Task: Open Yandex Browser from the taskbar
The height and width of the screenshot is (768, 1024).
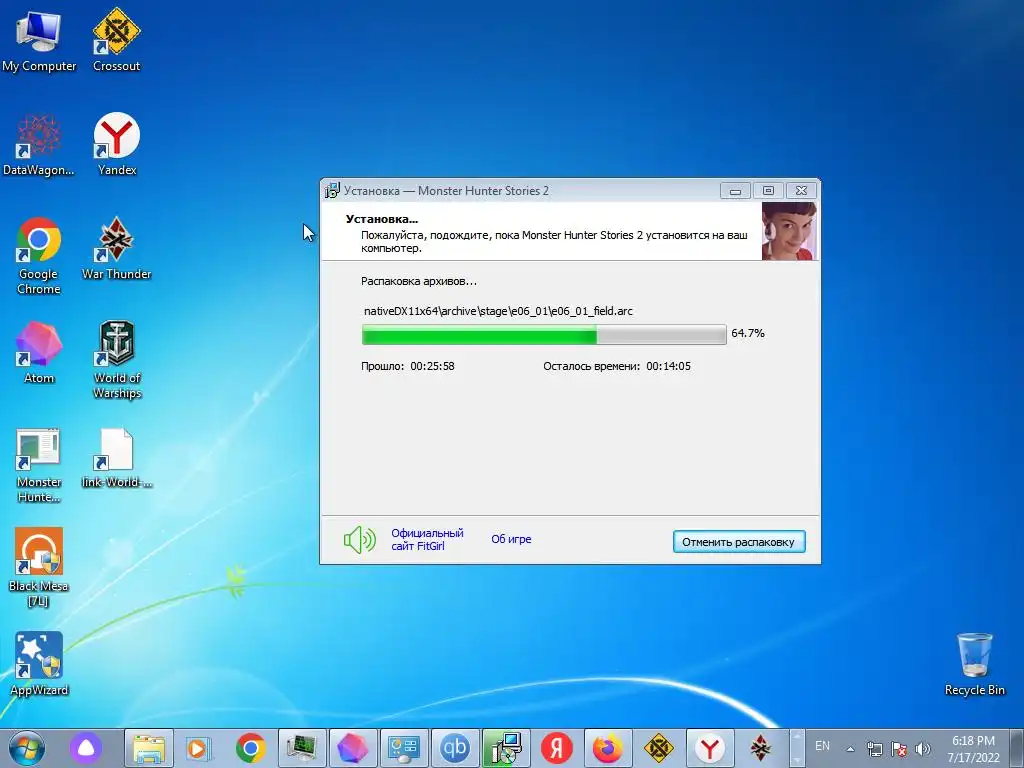Action: (709, 748)
